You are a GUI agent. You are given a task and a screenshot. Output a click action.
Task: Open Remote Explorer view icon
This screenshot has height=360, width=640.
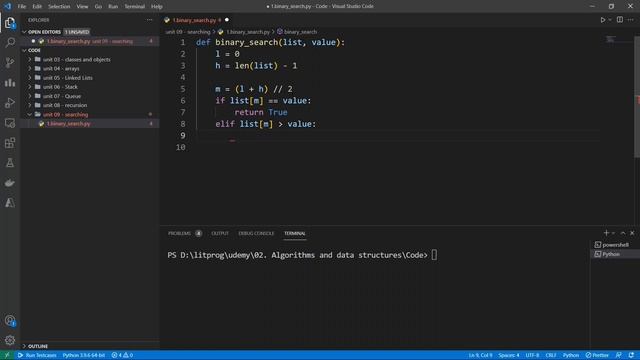tap(10, 122)
